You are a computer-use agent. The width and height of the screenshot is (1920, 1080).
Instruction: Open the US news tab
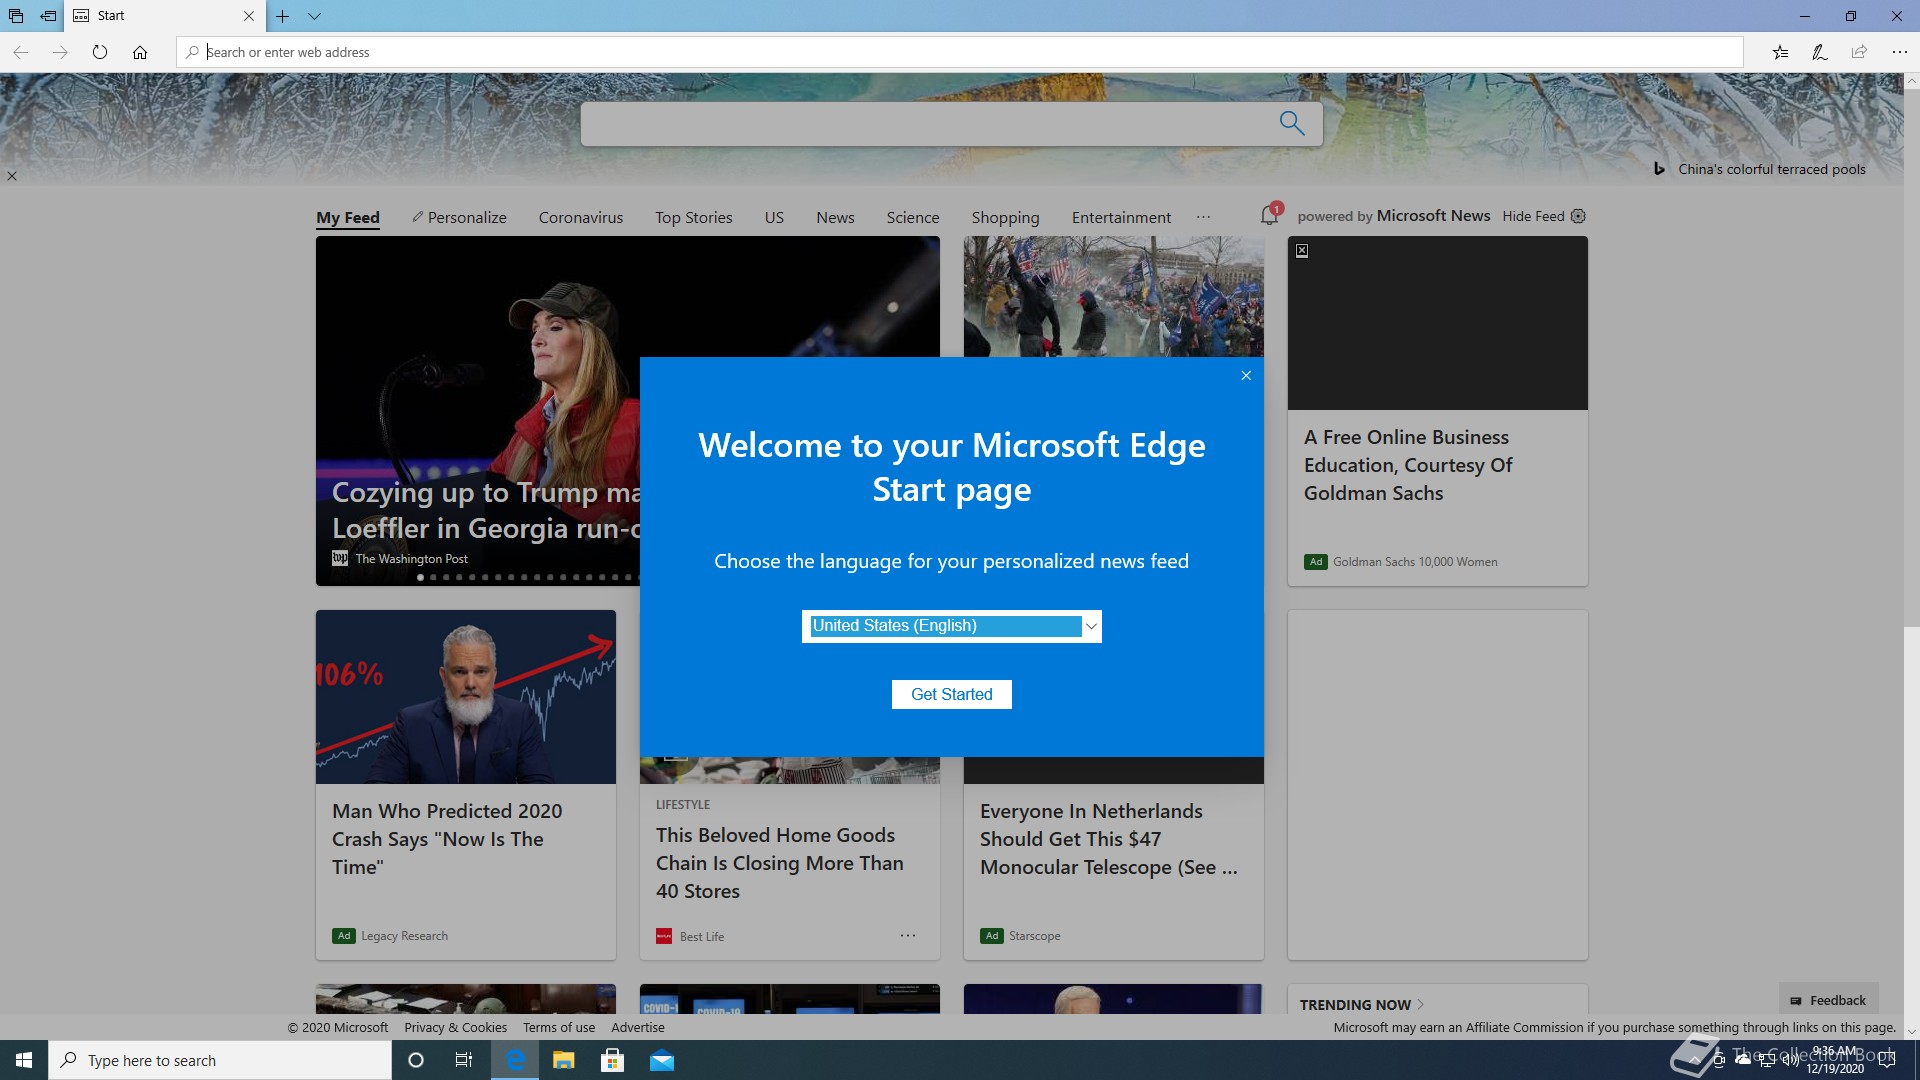(774, 217)
